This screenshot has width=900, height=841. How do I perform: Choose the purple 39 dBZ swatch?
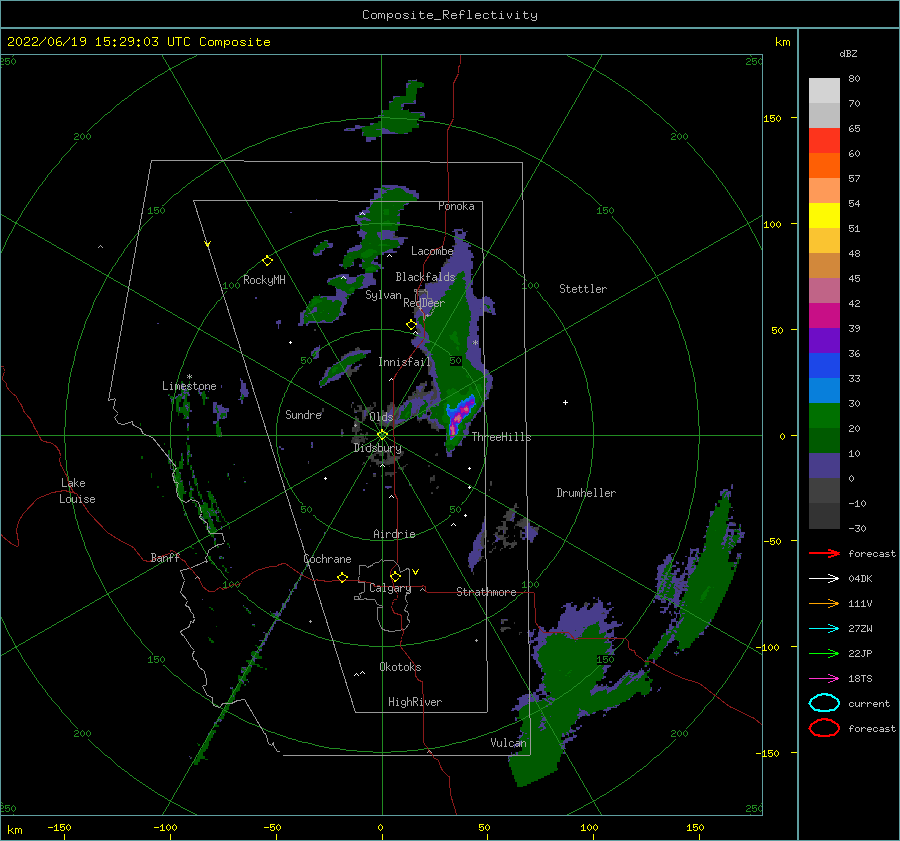pyautogui.click(x=824, y=340)
